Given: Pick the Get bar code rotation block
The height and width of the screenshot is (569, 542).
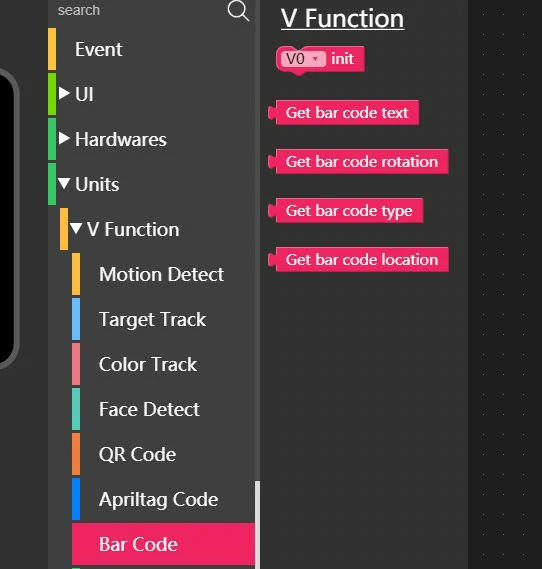Looking at the screenshot, I should [358, 161].
